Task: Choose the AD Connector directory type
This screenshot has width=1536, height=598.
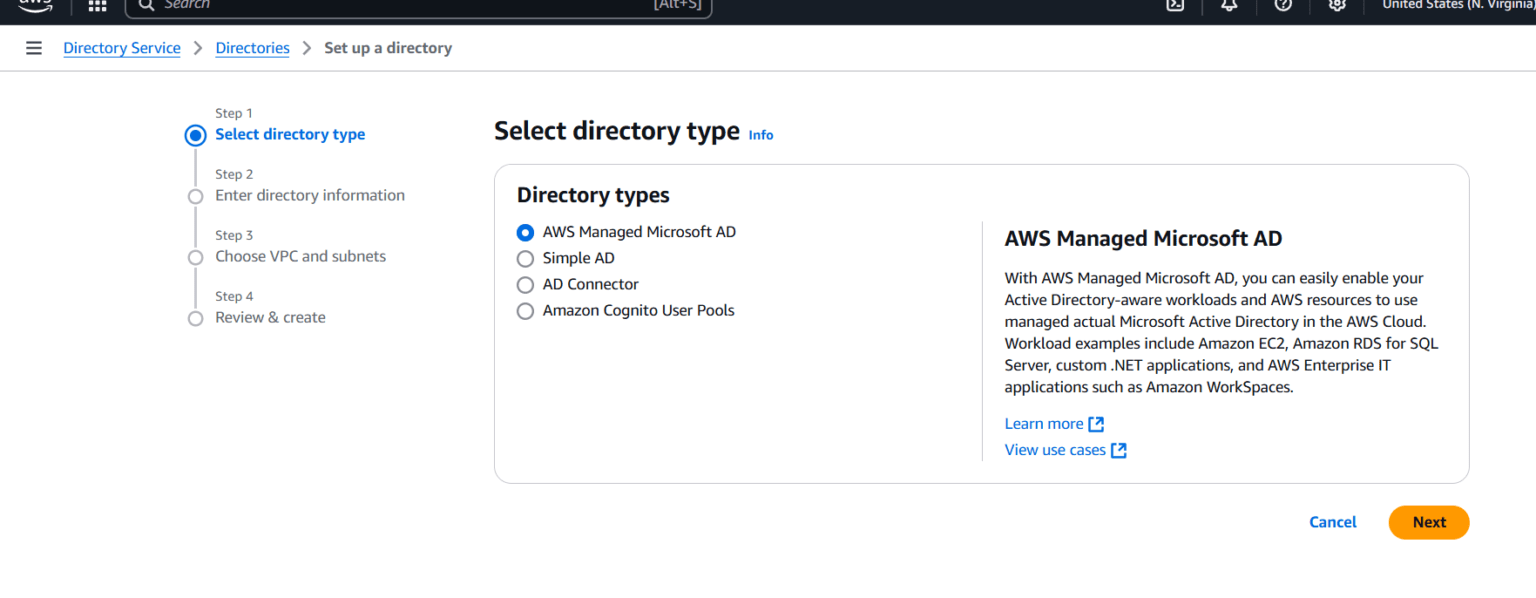Action: [x=526, y=284]
